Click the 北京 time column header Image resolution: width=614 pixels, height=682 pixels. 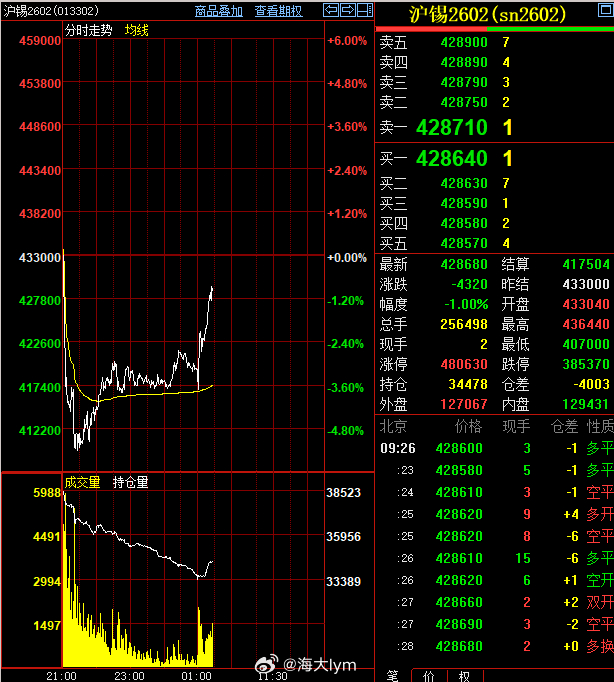393,427
